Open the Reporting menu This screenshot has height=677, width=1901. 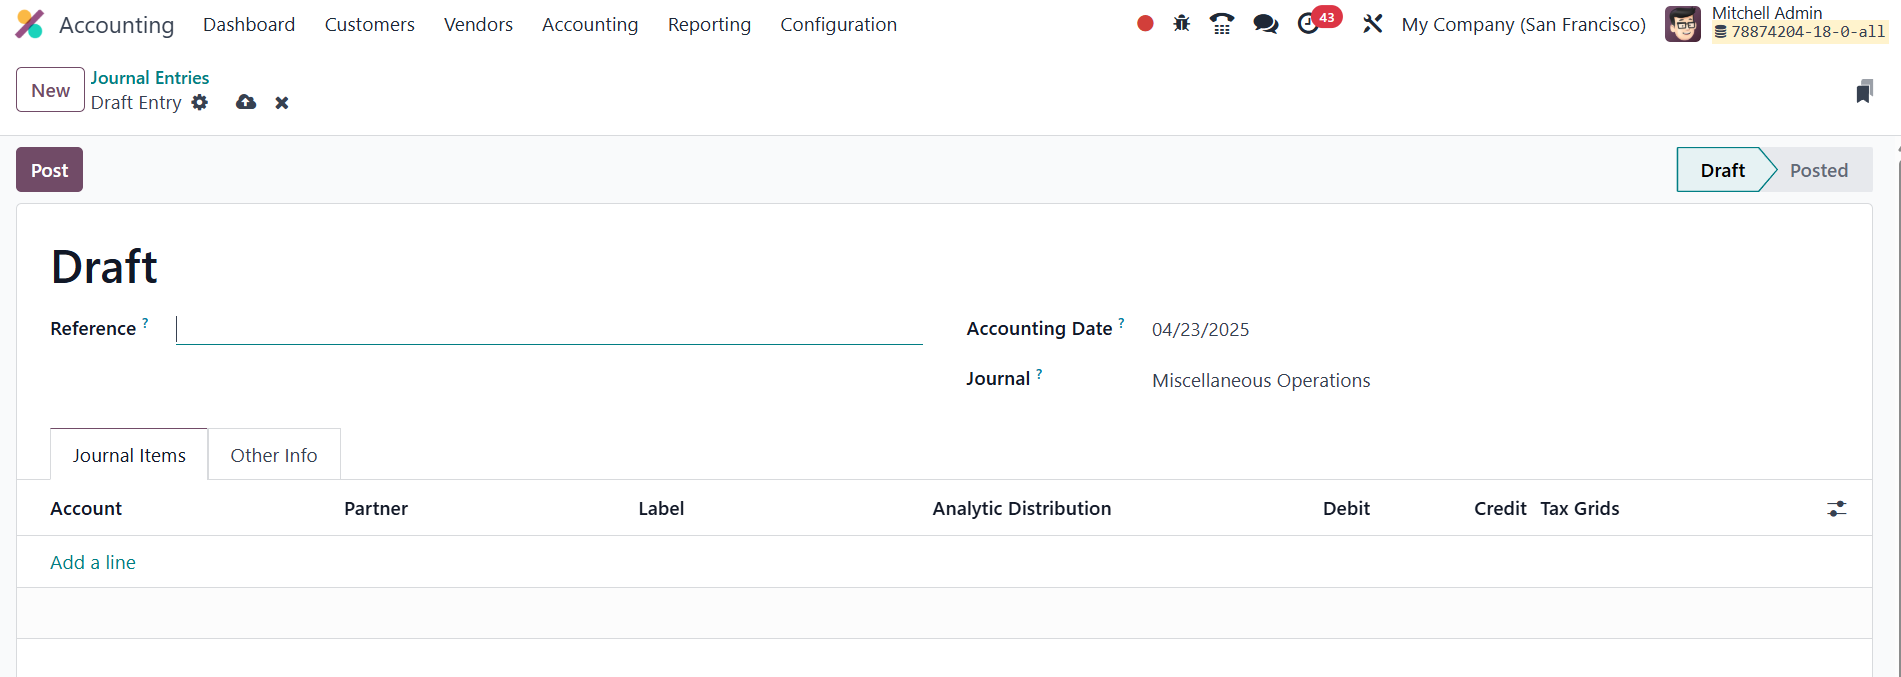pyautogui.click(x=709, y=24)
